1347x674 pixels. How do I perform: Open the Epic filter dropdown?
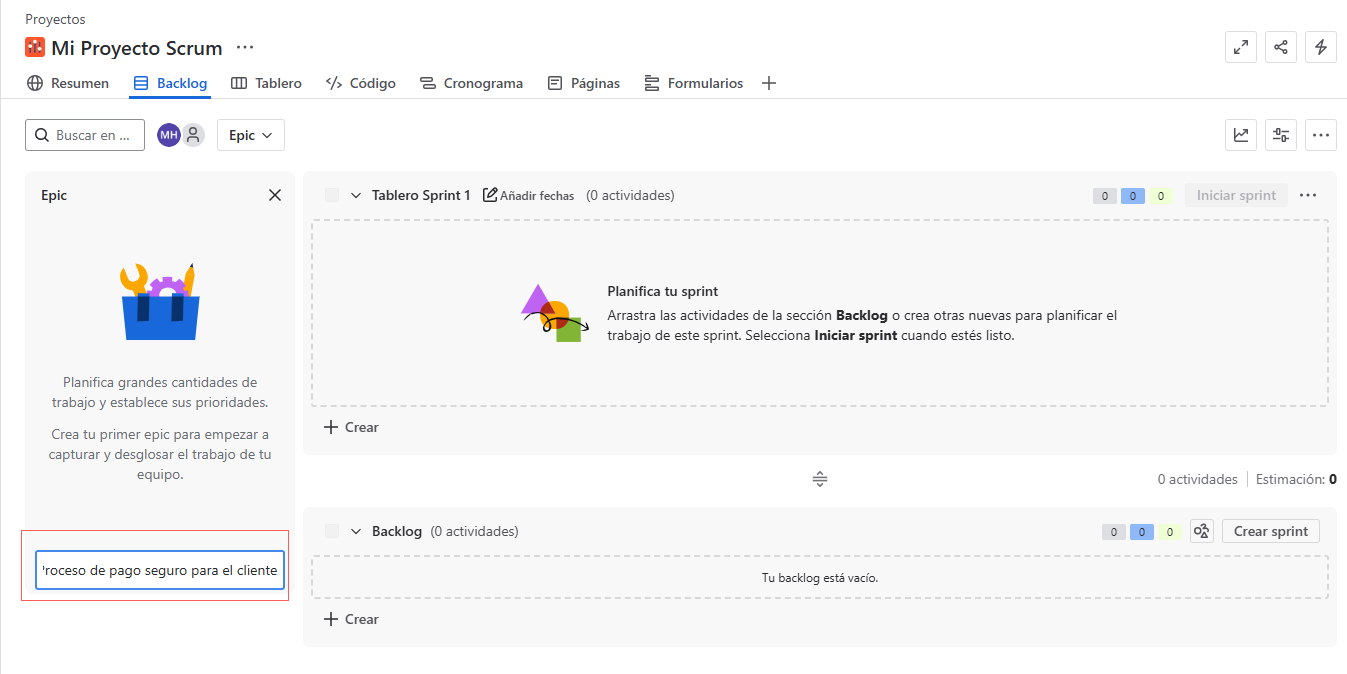(250, 135)
